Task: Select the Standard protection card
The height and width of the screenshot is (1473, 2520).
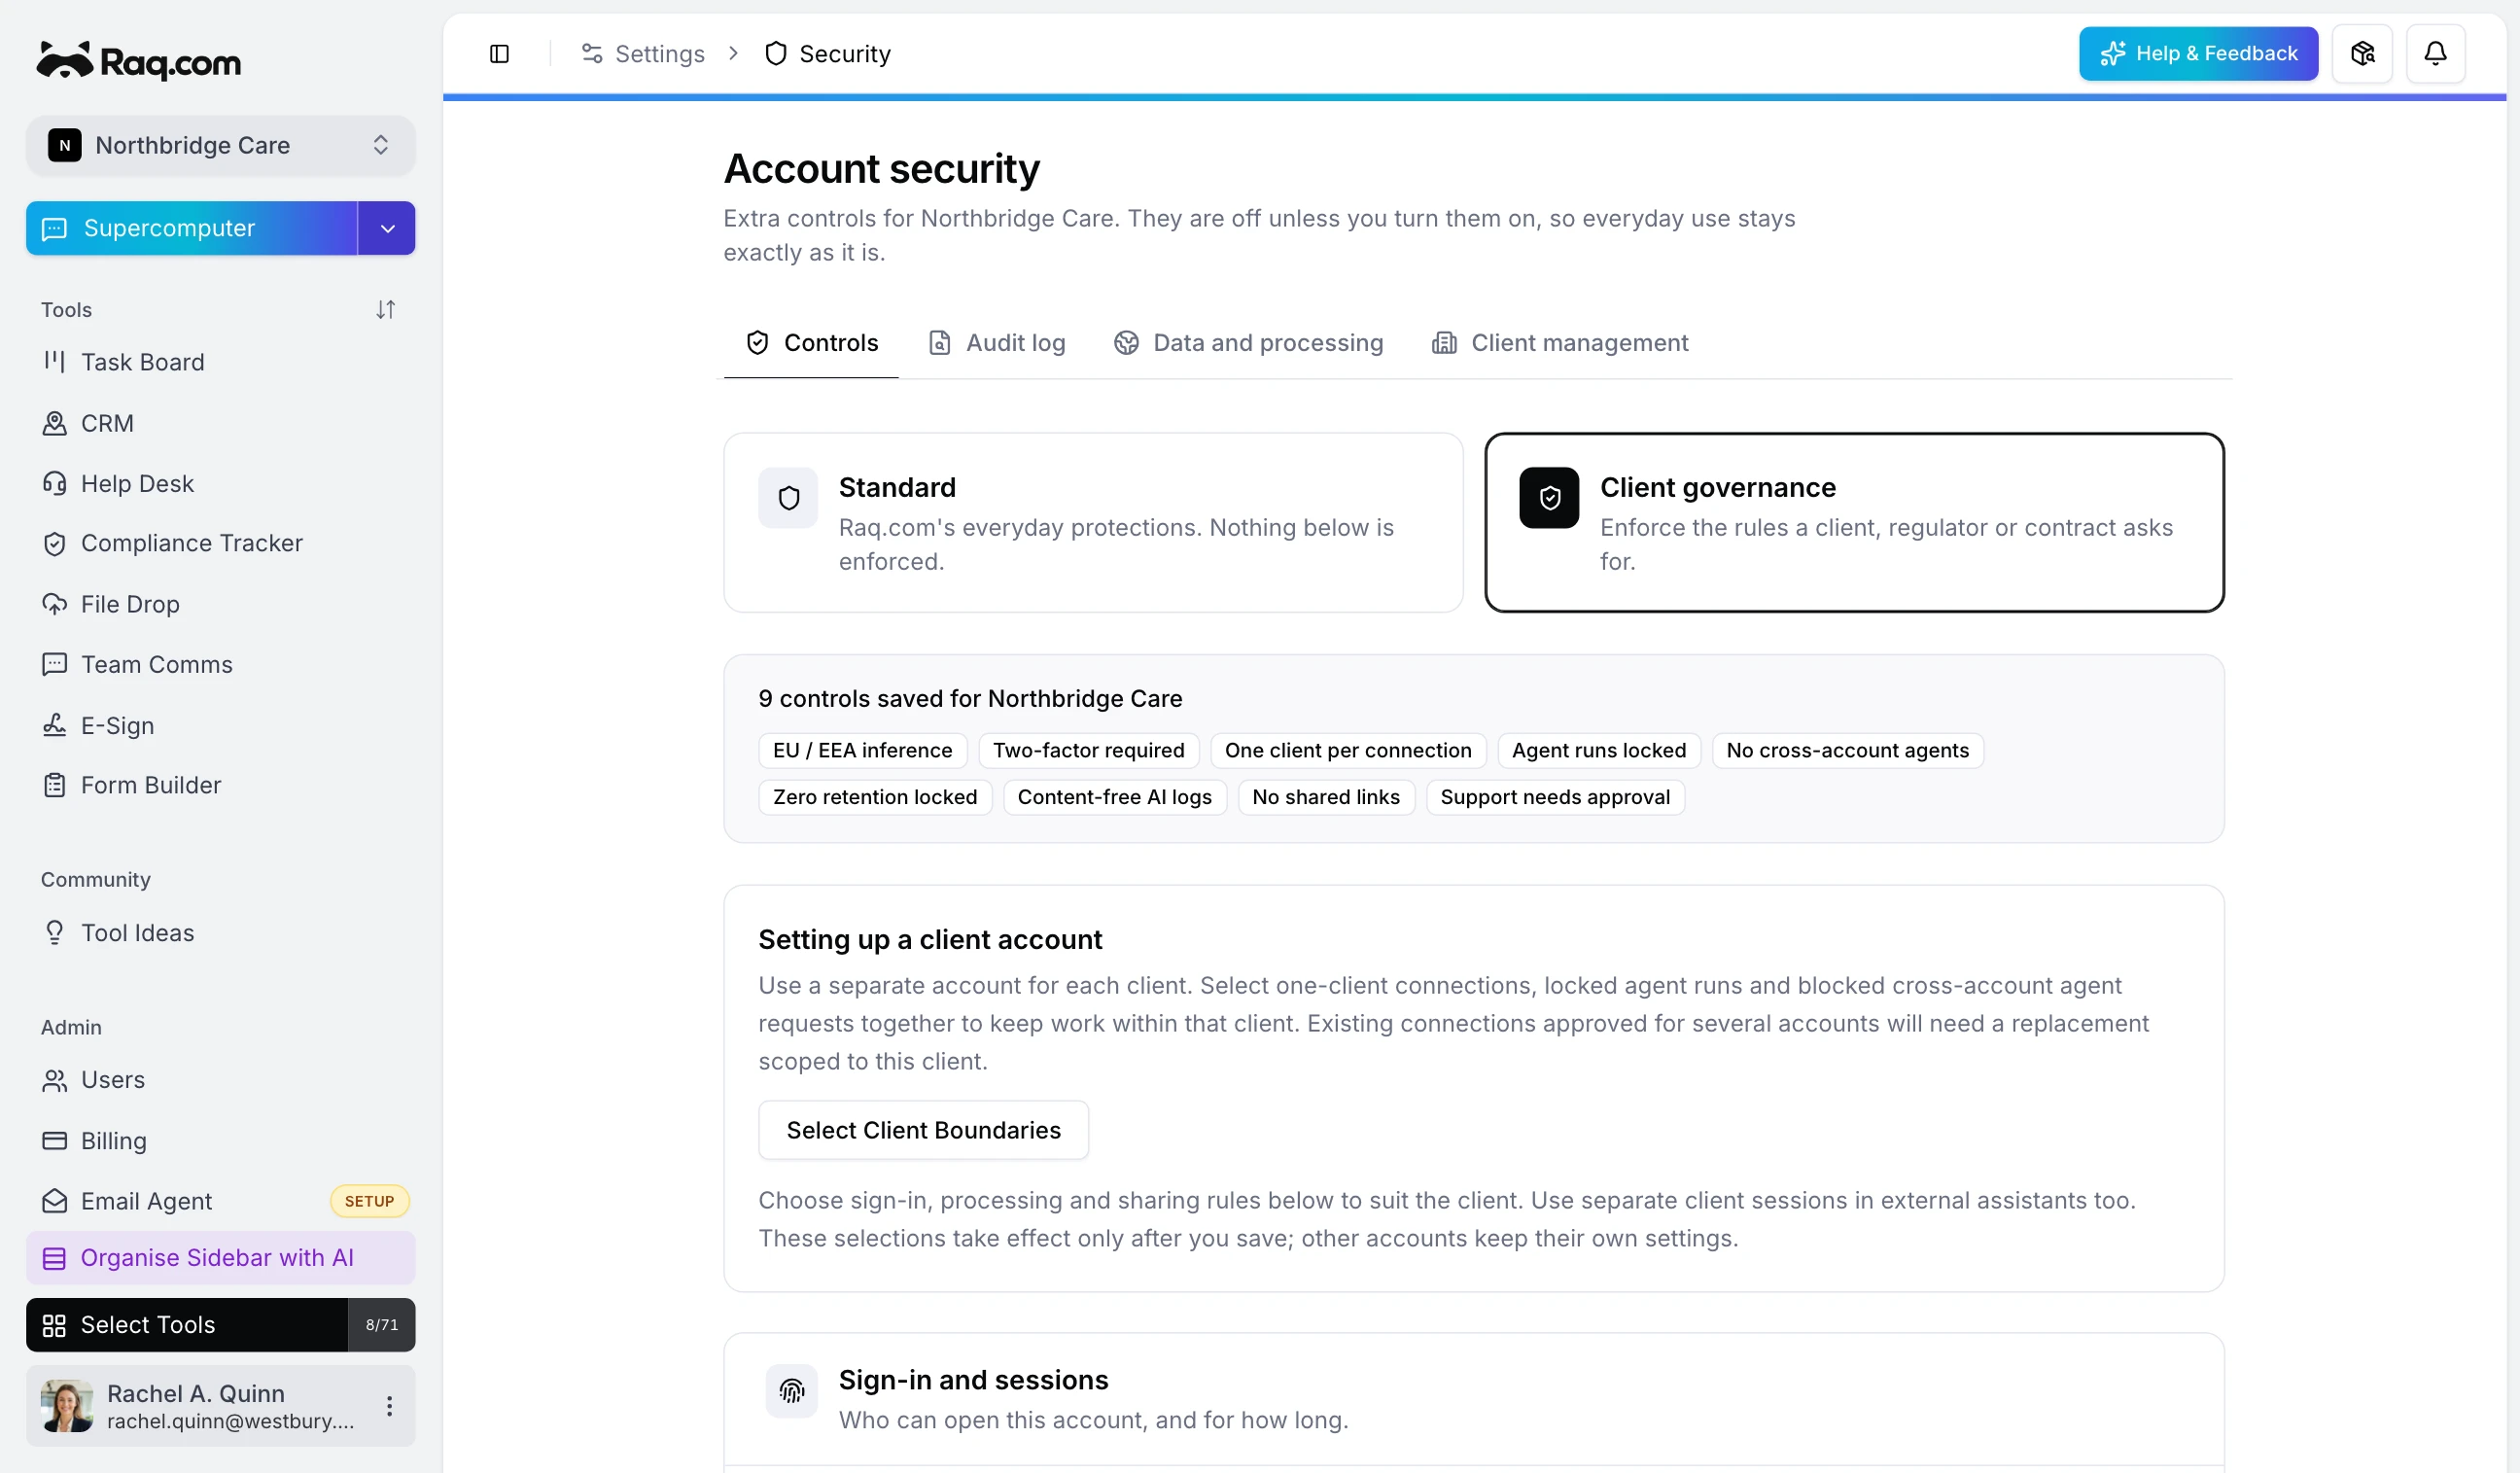Action: [x=1093, y=523]
